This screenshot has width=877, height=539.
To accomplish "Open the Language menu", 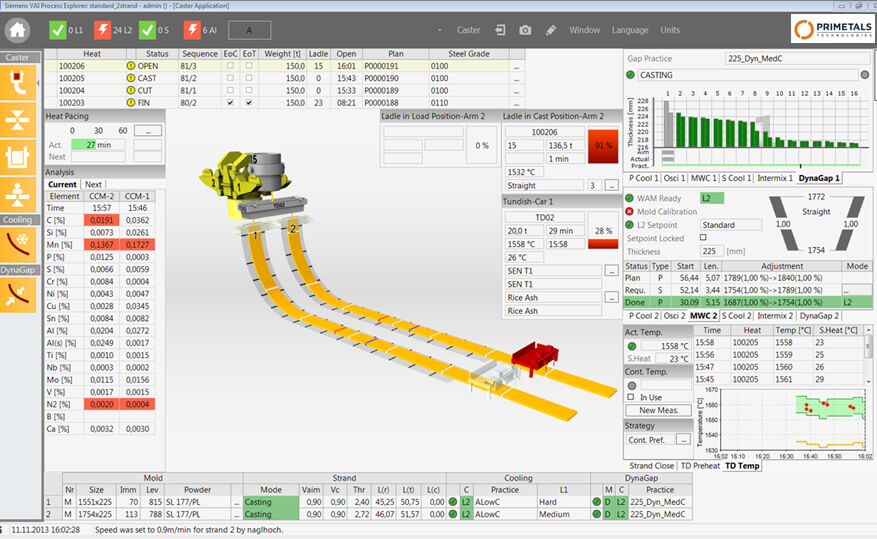I will 630,30.
